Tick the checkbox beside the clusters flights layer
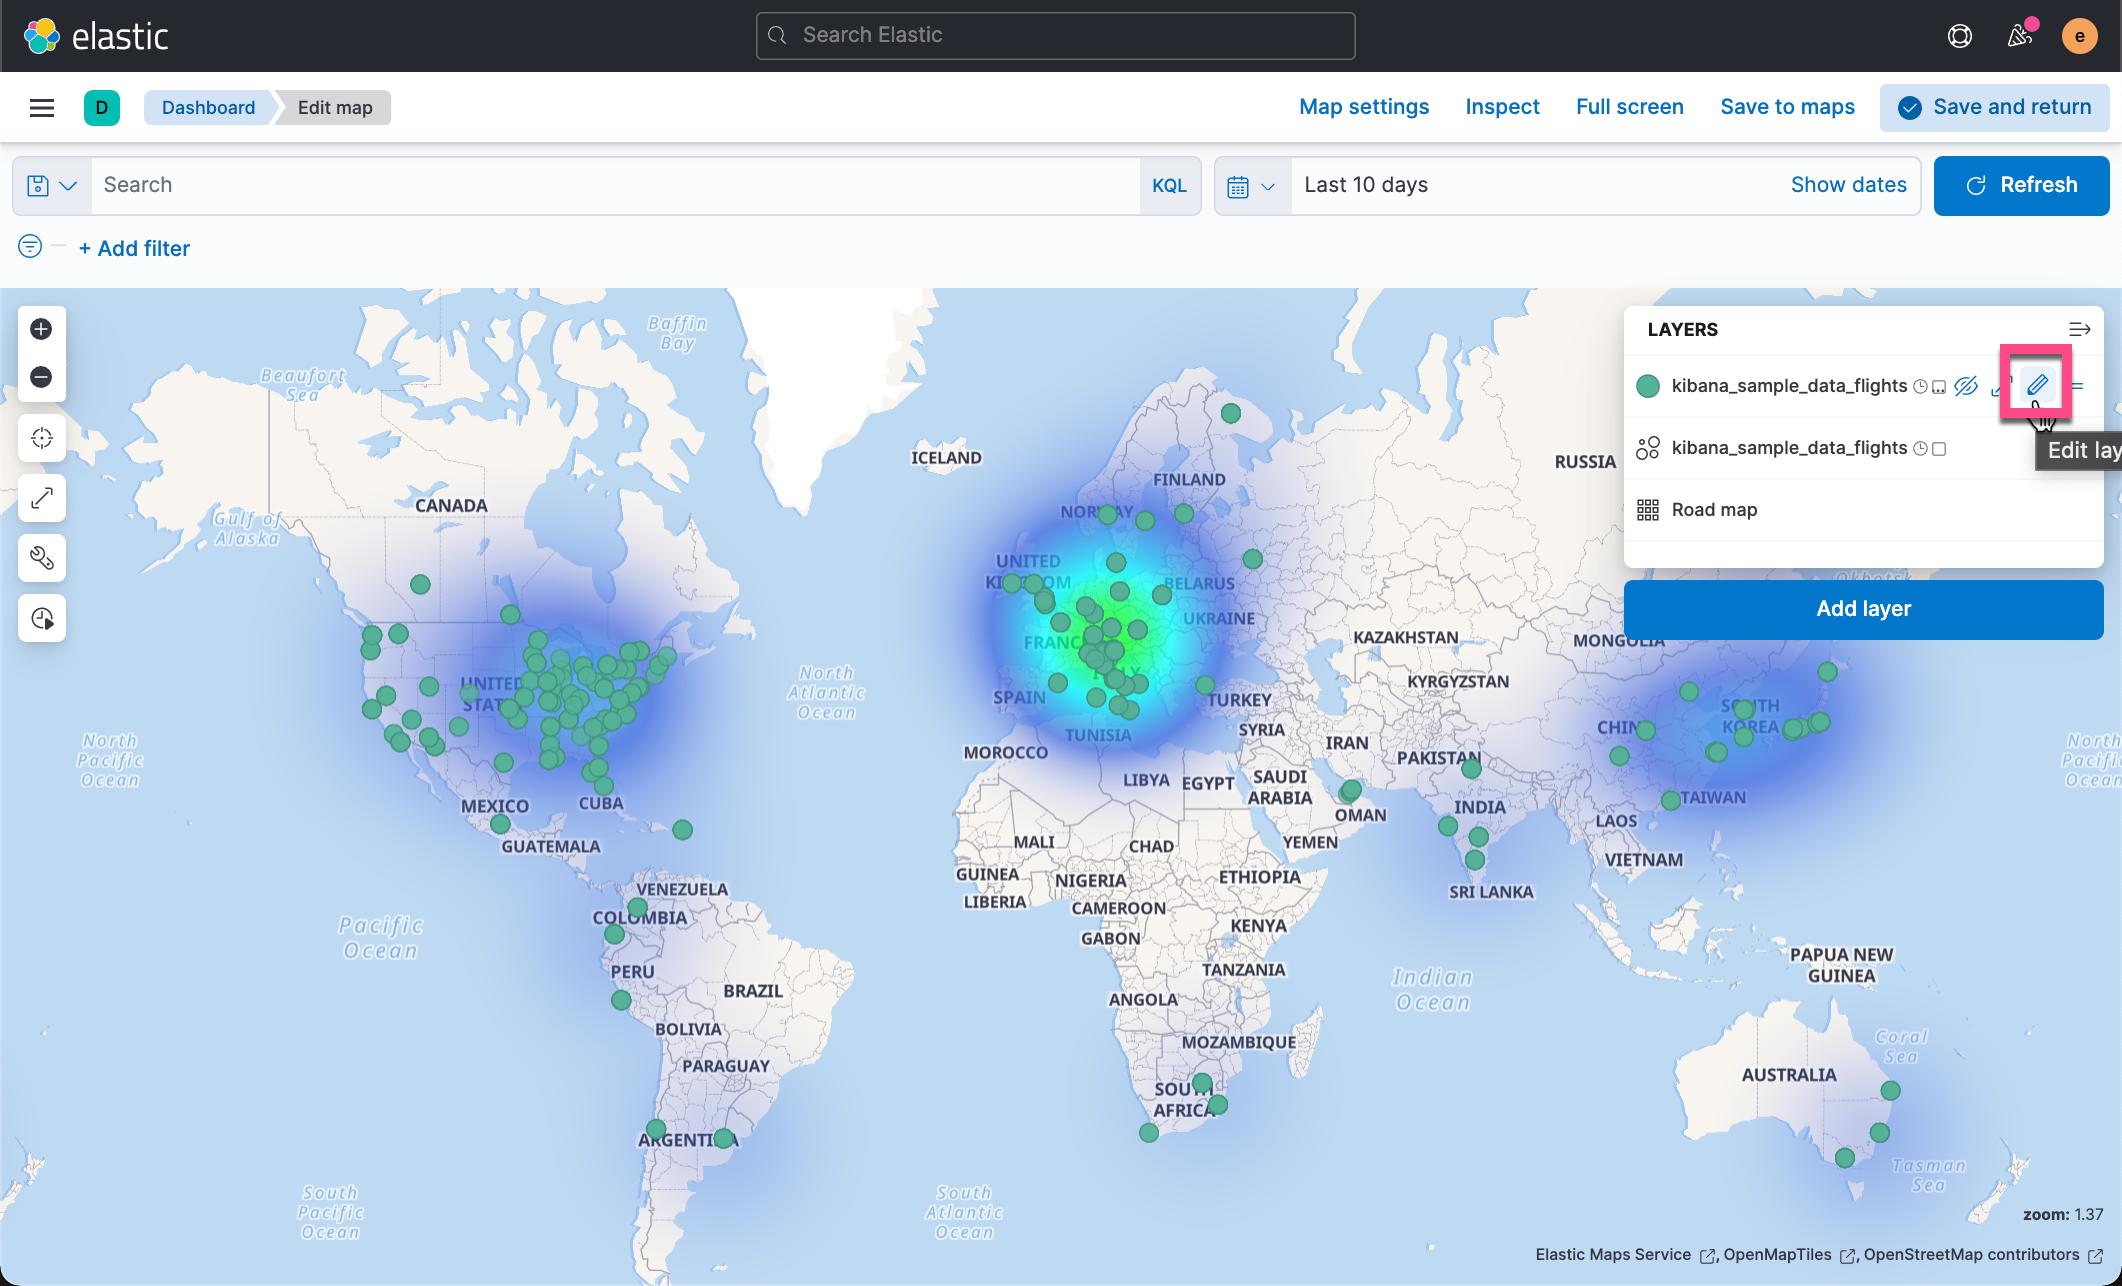Viewport: 2122px width, 1286px height. [x=1940, y=449]
